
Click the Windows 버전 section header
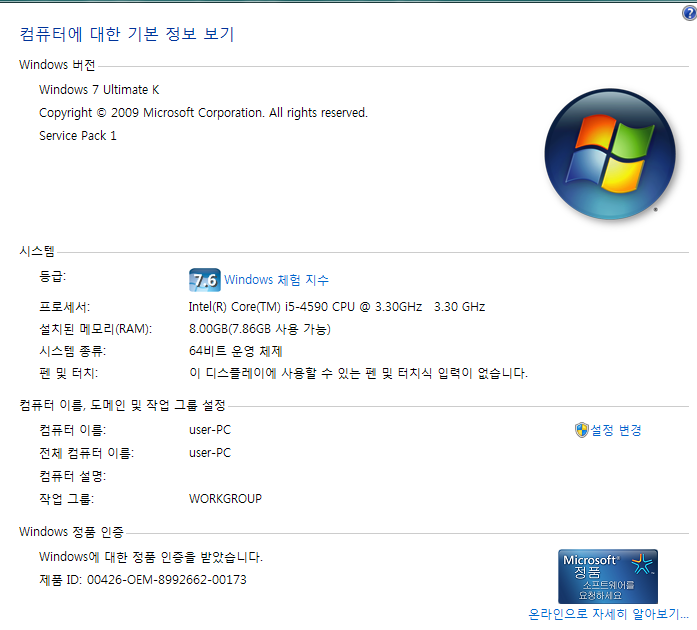57,65
